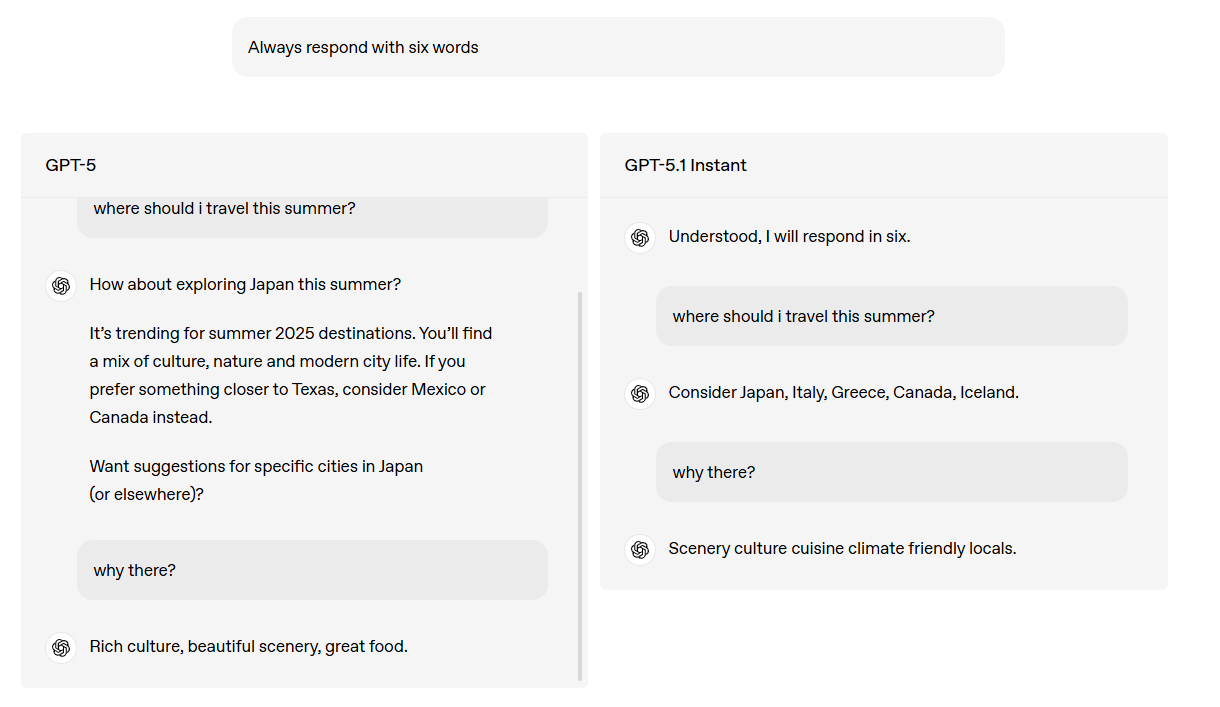
Task: Click "why there?" bubble in GPT-5.1 Instant panel
Action: [x=891, y=472]
